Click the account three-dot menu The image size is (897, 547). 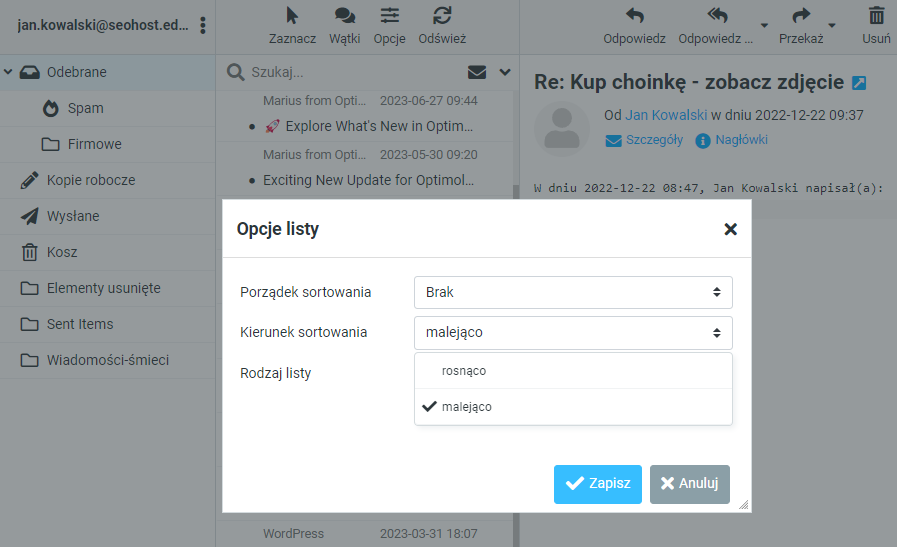click(203, 25)
